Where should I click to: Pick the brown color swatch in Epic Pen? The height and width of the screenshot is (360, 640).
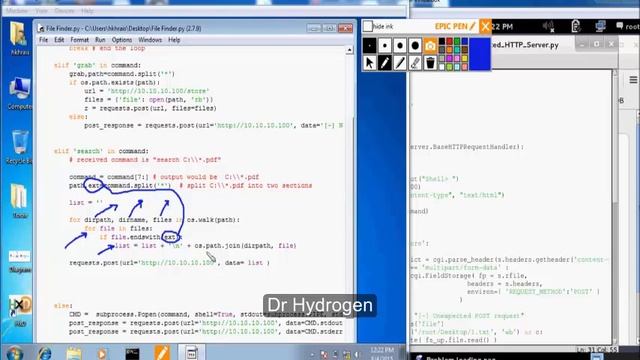coord(465,50)
